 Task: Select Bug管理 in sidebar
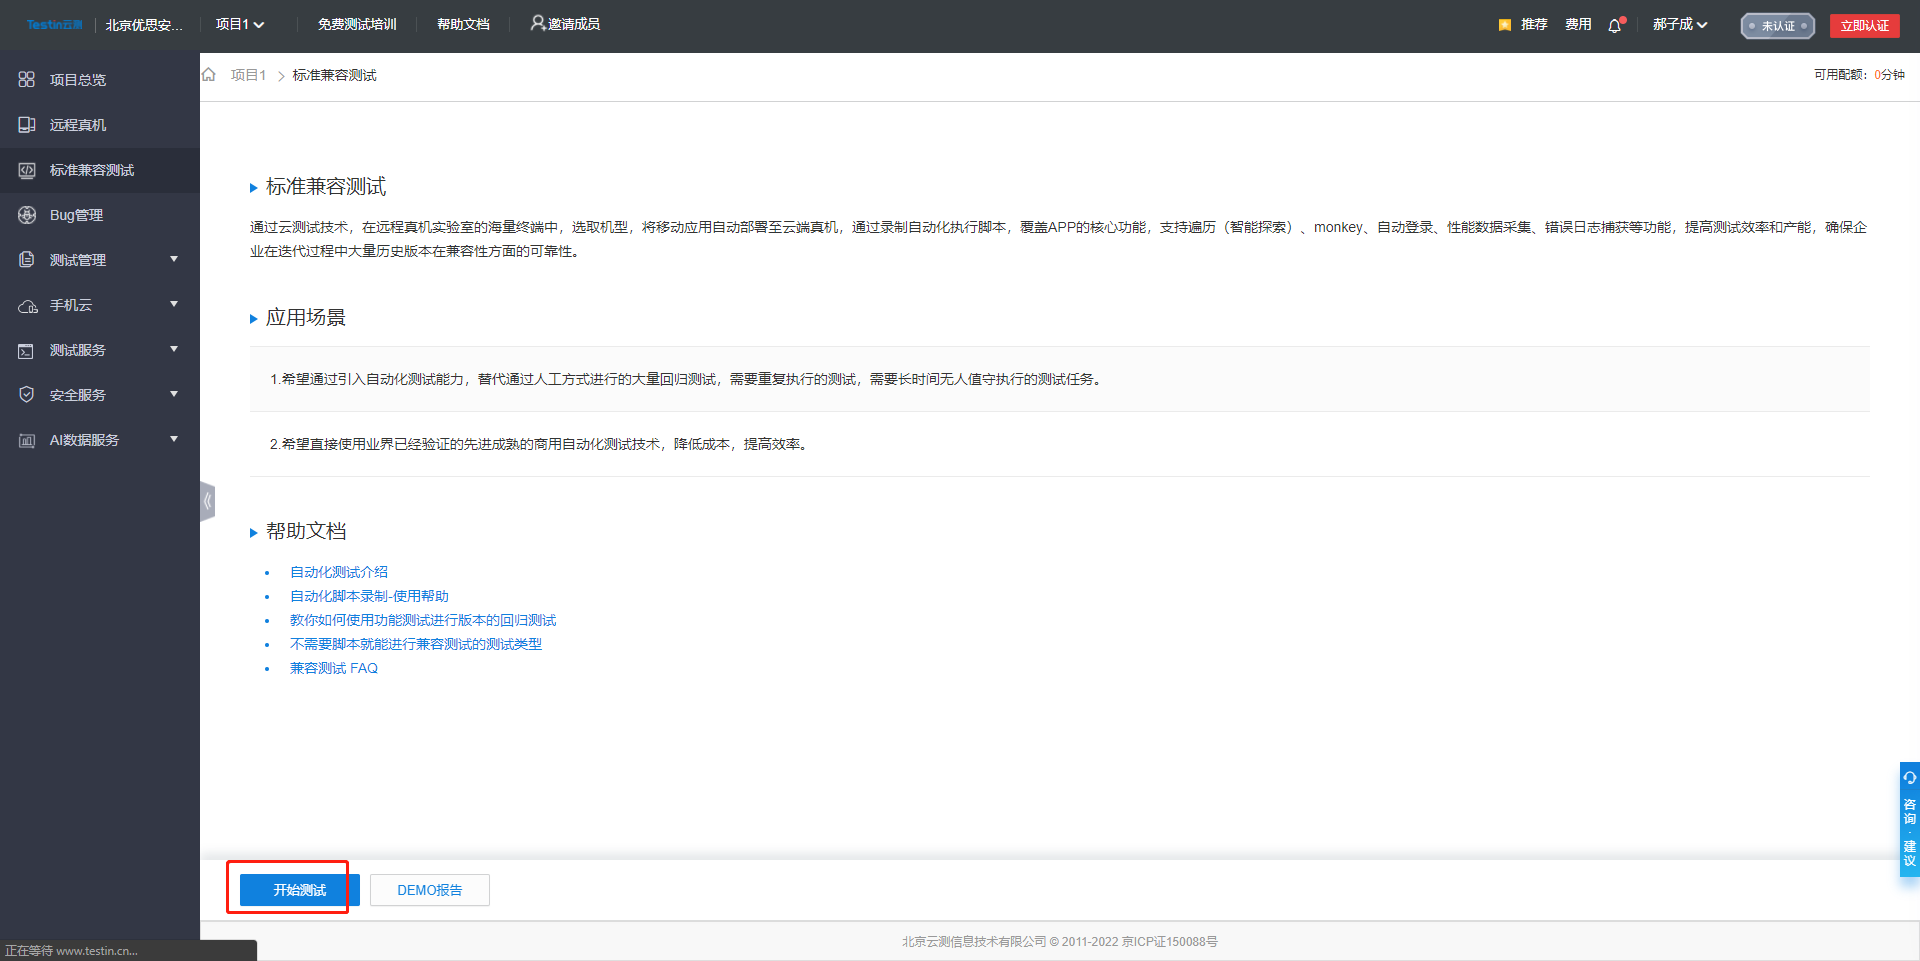(x=76, y=215)
